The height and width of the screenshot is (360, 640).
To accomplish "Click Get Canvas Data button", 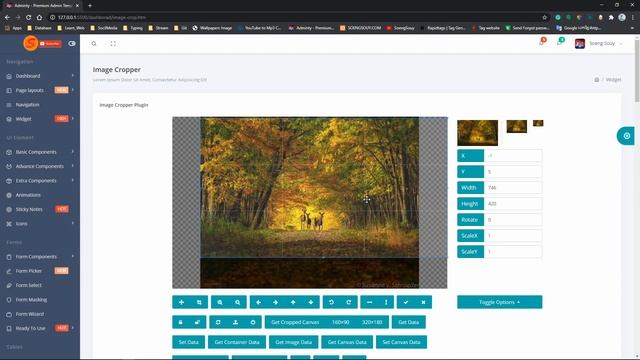I will tap(347, 342).
